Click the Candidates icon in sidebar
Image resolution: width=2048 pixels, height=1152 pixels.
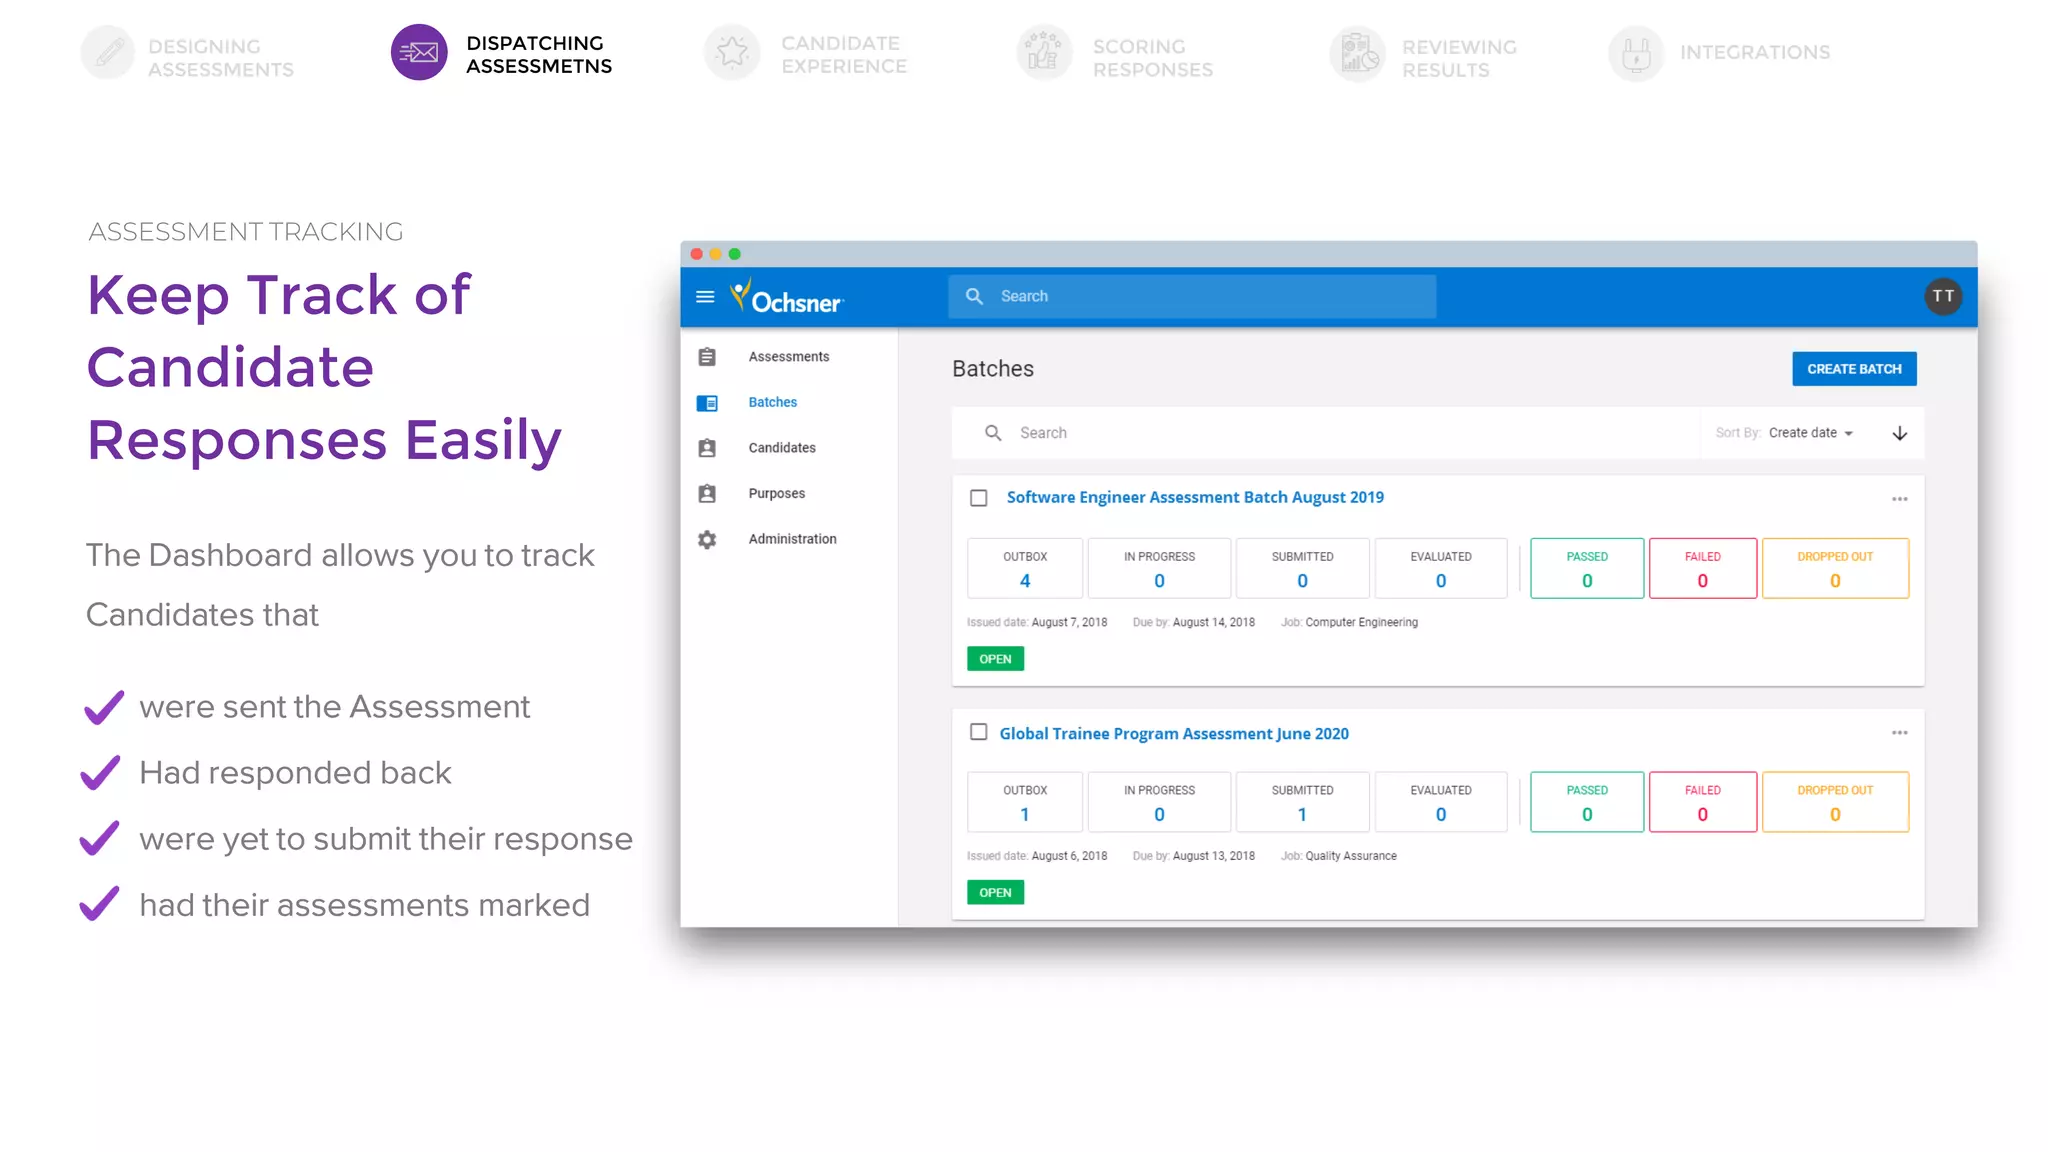coord(707,448)
